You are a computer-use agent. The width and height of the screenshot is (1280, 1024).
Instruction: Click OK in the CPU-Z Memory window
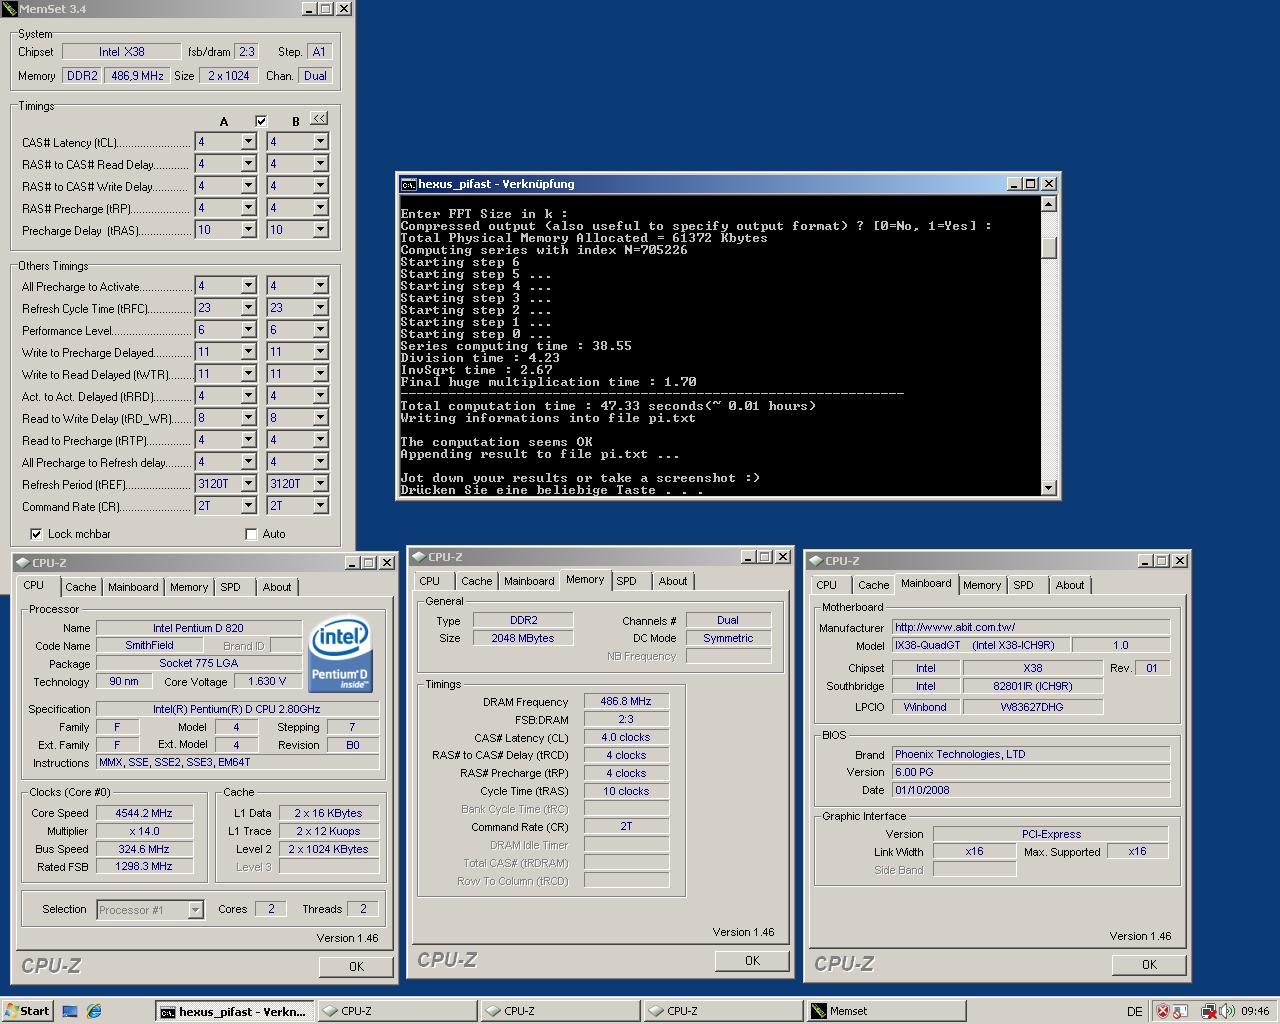752,961
